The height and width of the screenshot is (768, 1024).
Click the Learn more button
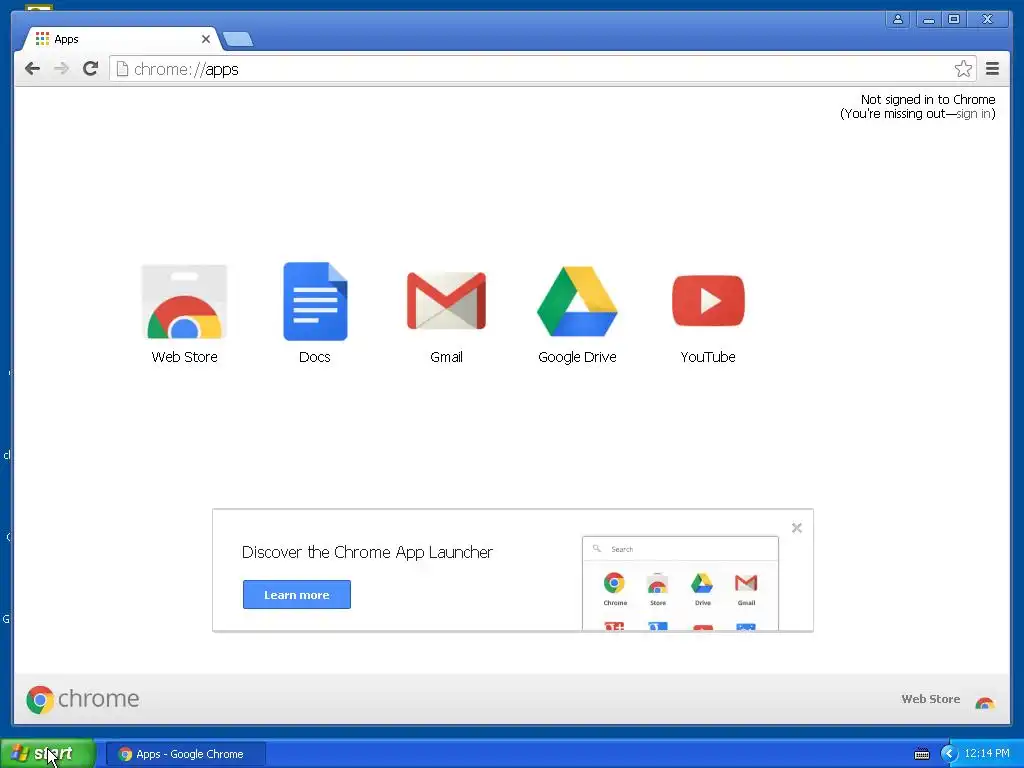tap(296, 594)
